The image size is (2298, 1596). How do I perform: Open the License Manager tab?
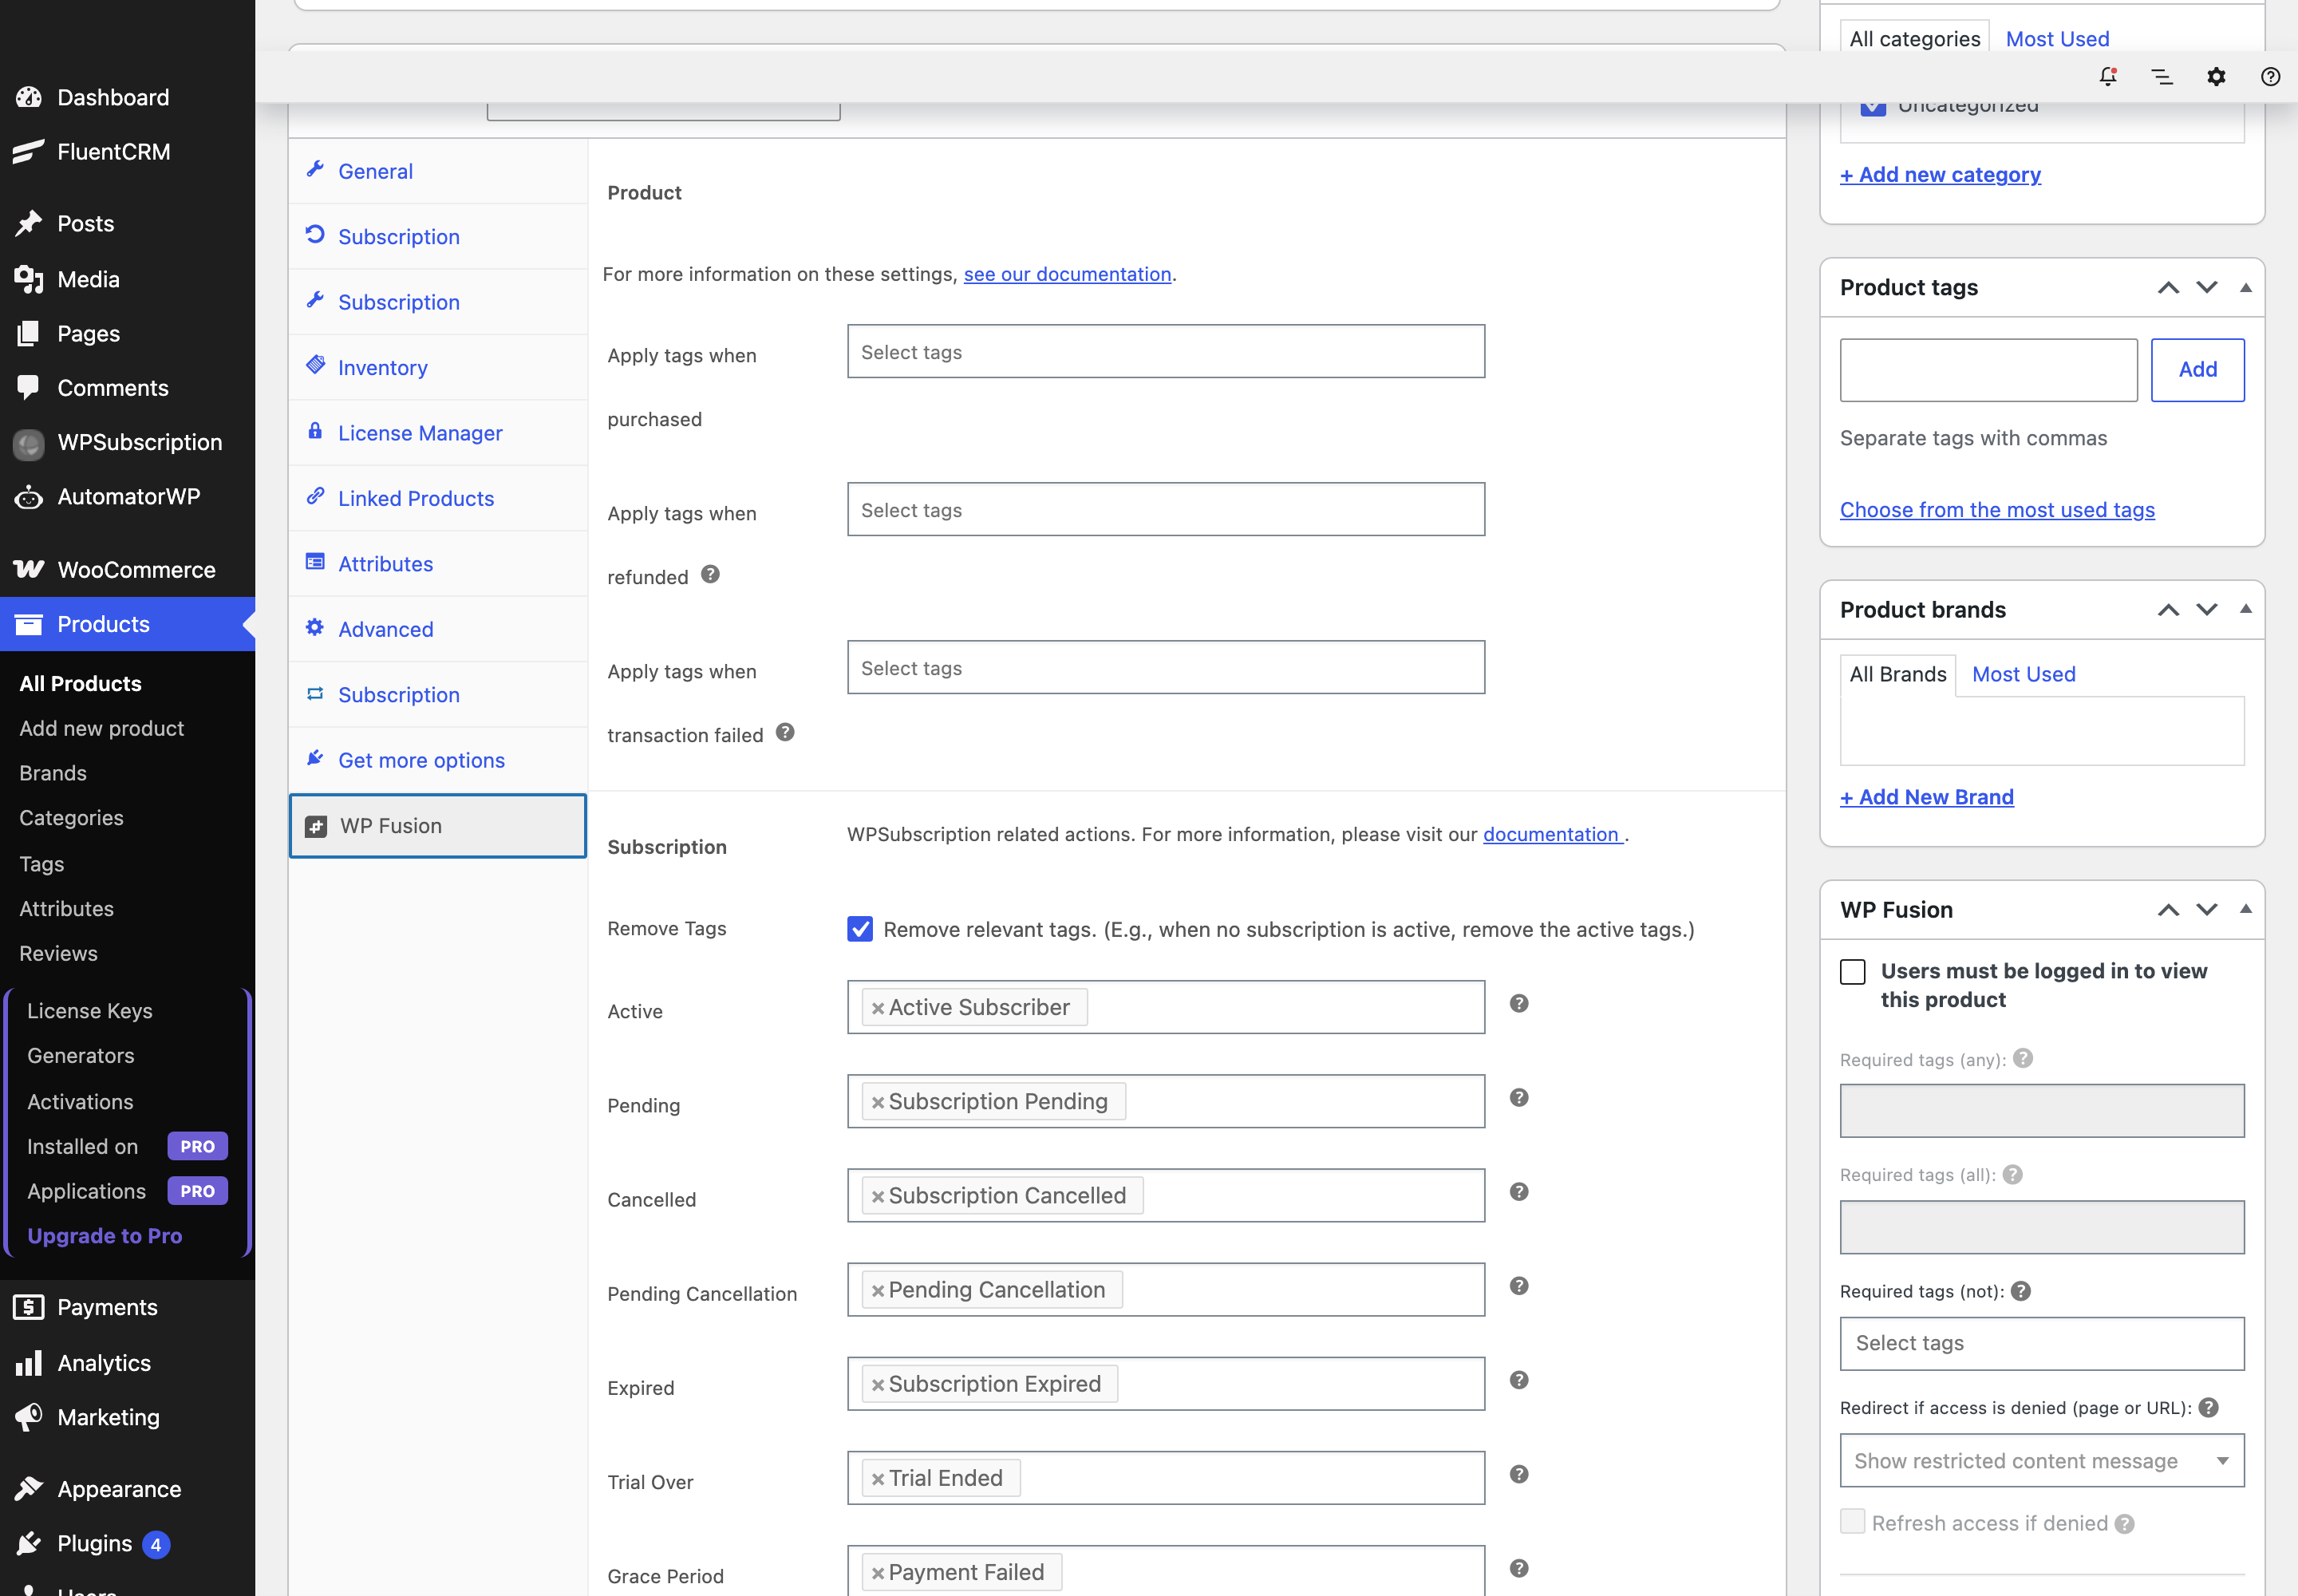(437, 433)
